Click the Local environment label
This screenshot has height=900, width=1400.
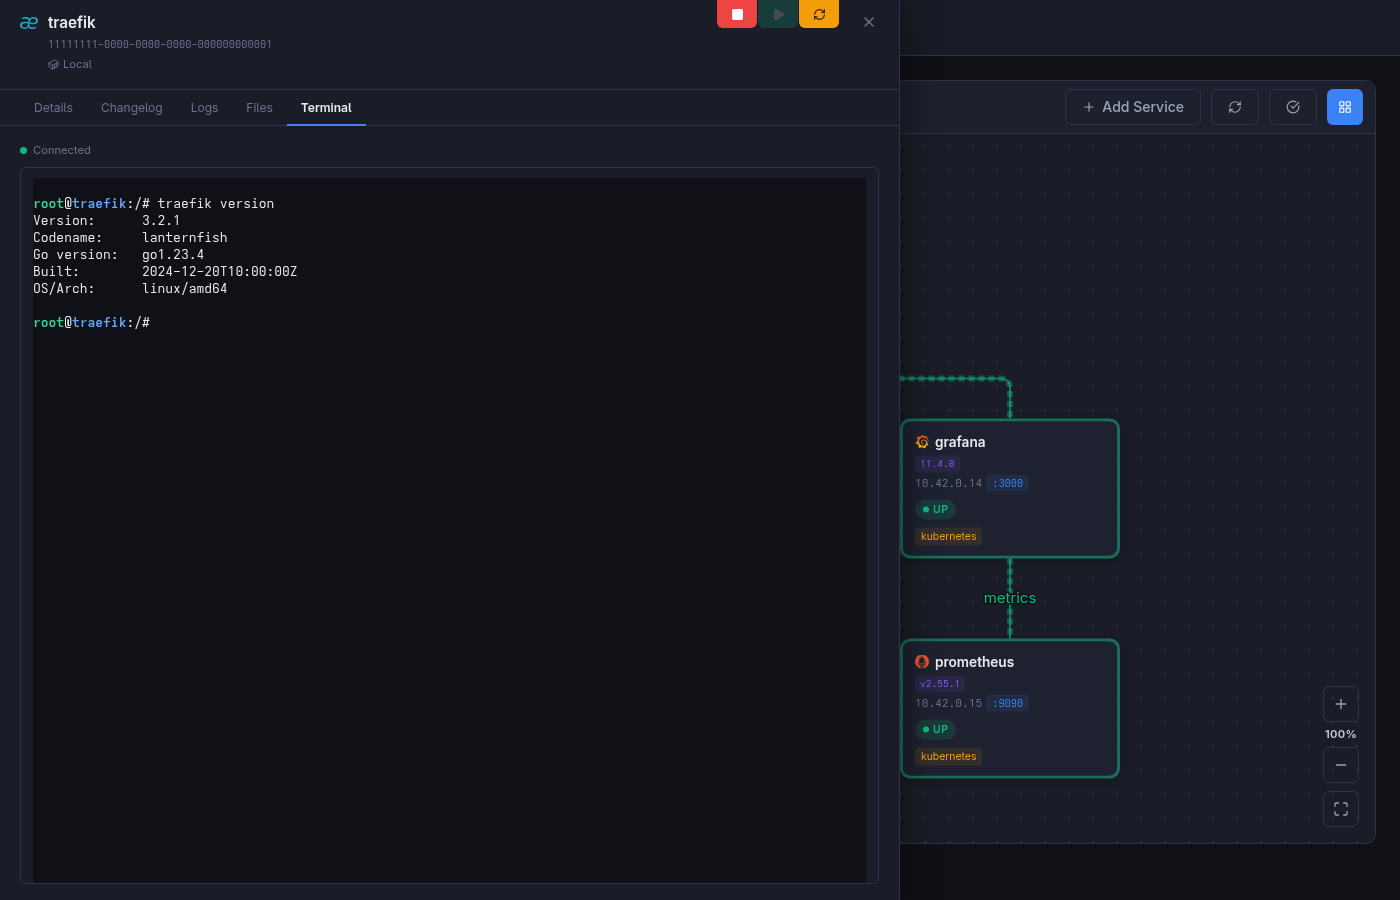pyautogui.click(x=70, y=64)
